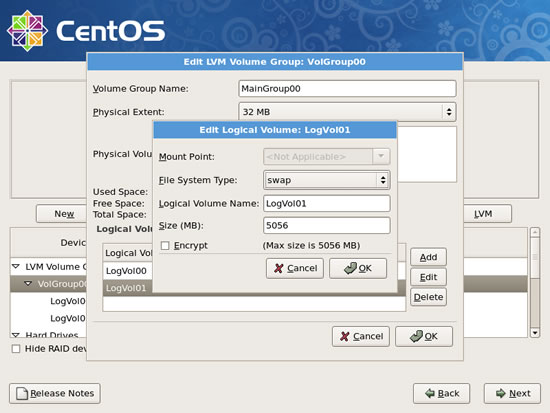Screen dimensions: 550x413
Task: Click the Add logical volume button
Action: click(428, 257)
